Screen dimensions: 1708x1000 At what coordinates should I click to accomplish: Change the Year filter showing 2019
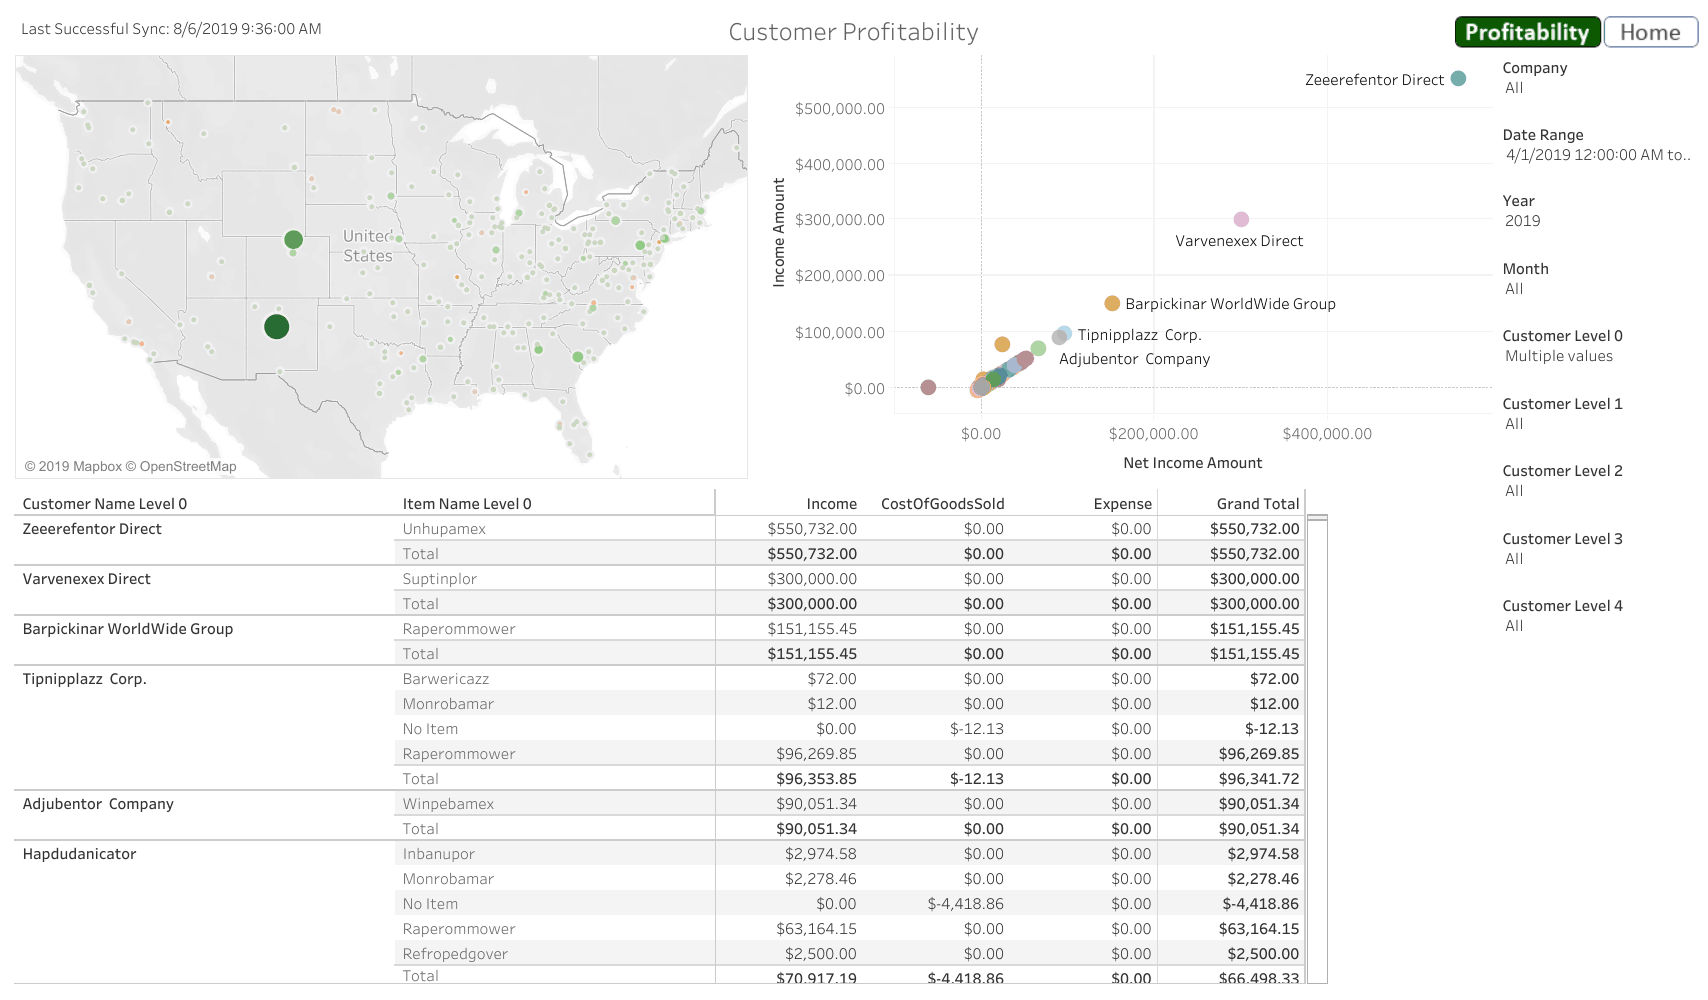(1522, 221)
